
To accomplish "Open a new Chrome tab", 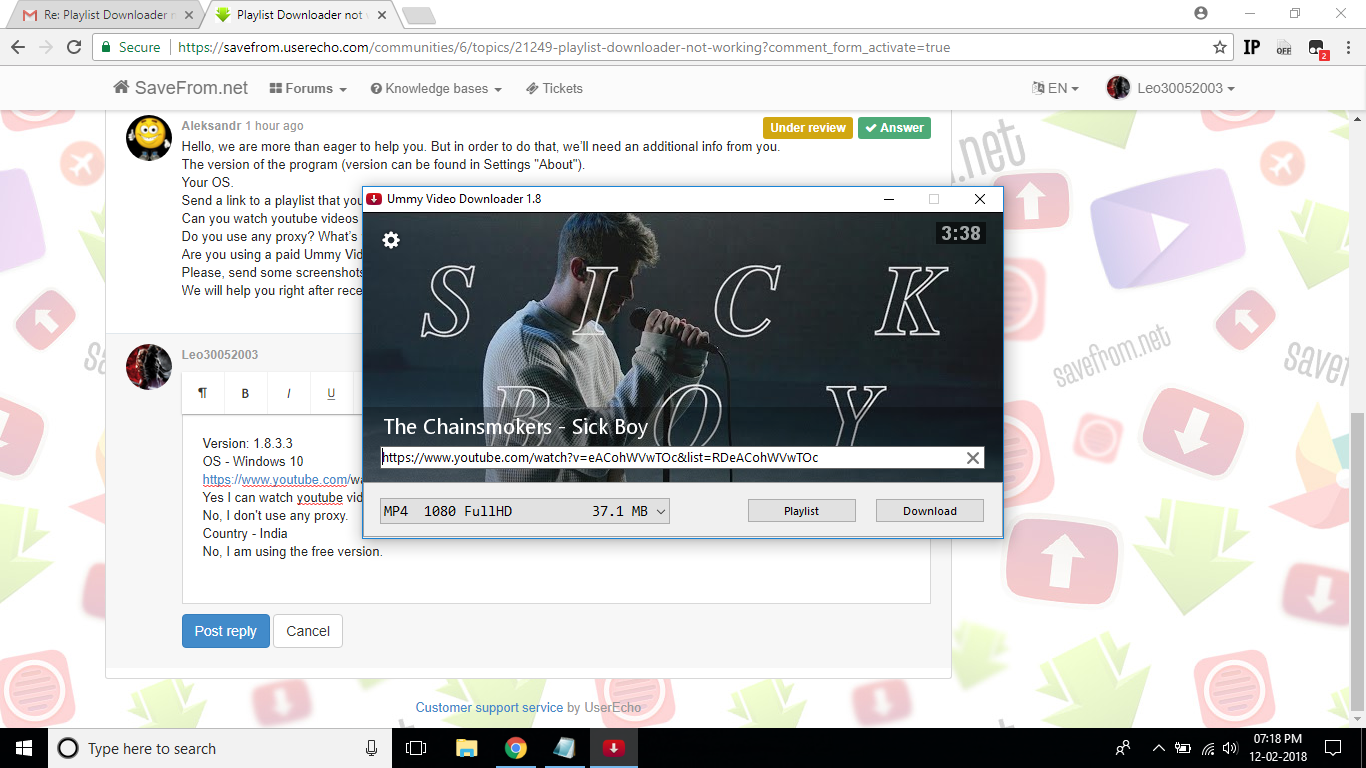I will click(418, 15).
